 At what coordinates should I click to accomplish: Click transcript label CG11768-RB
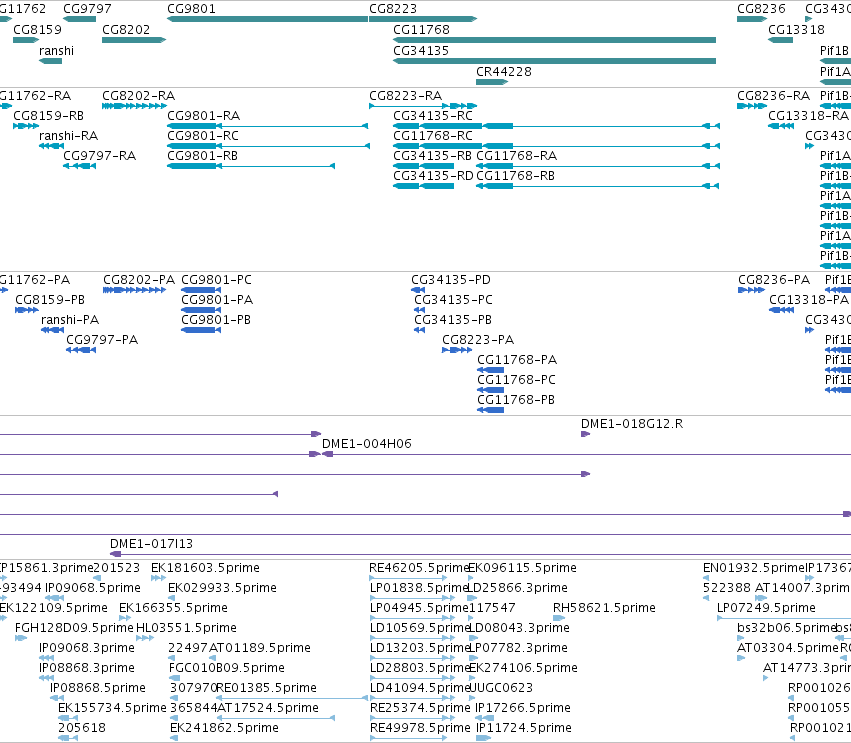click(x=516, y=176)
